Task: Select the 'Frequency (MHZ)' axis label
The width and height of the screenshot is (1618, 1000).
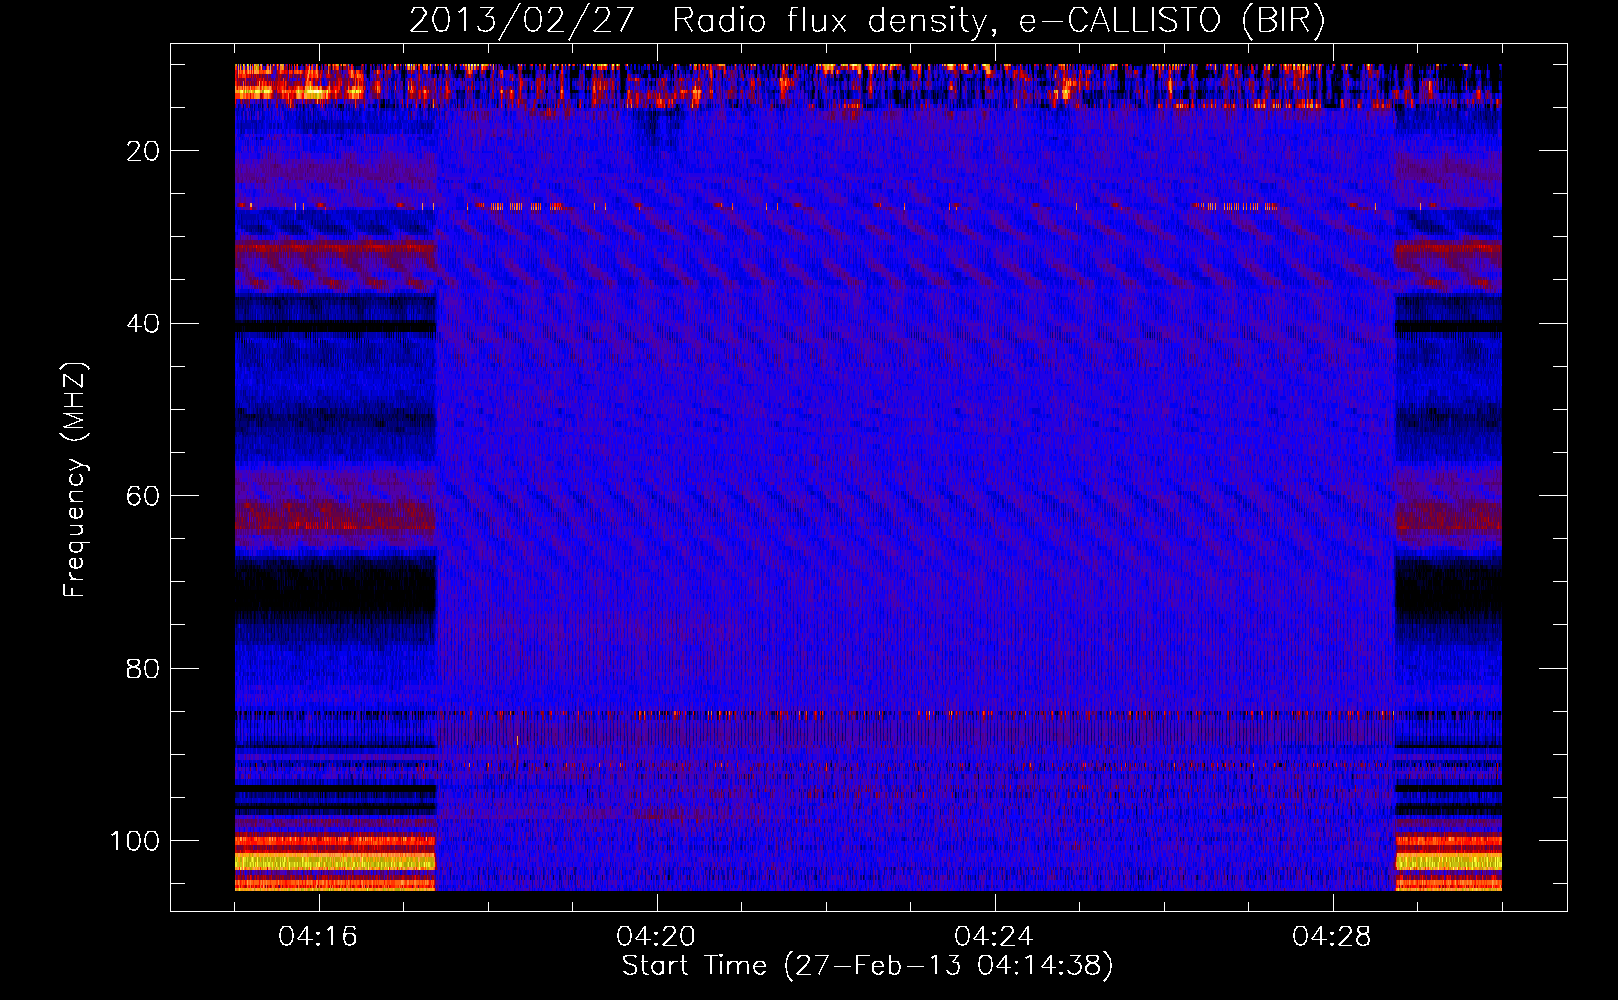Action: [x=75, y=479]
